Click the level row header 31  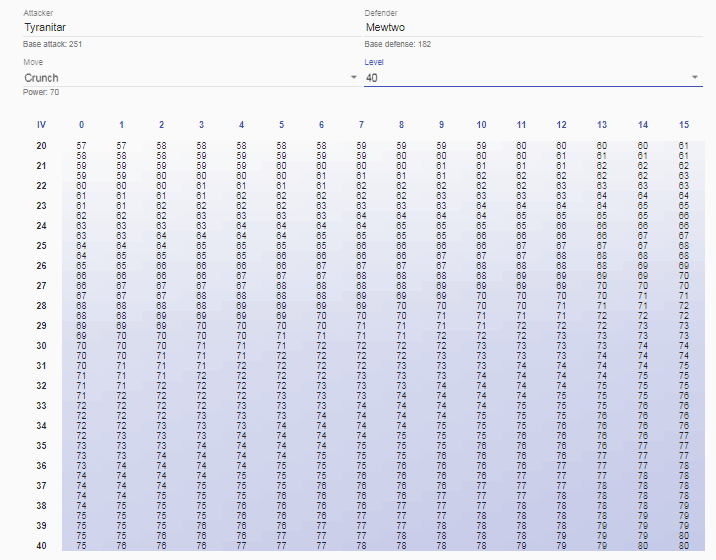[42, 366]
